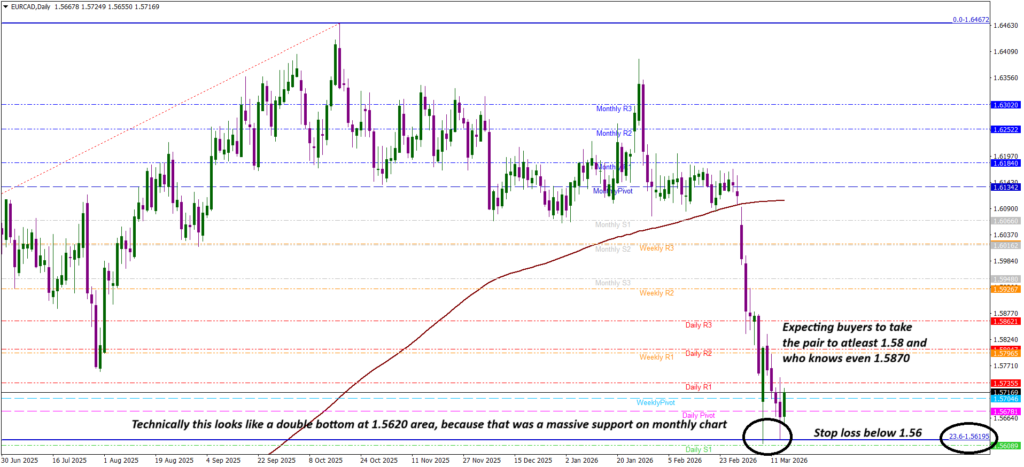Click the Weekly R3 orange label
This screenshot has width=1024, height=467.
pyautogui.click(x=656, y=247)
